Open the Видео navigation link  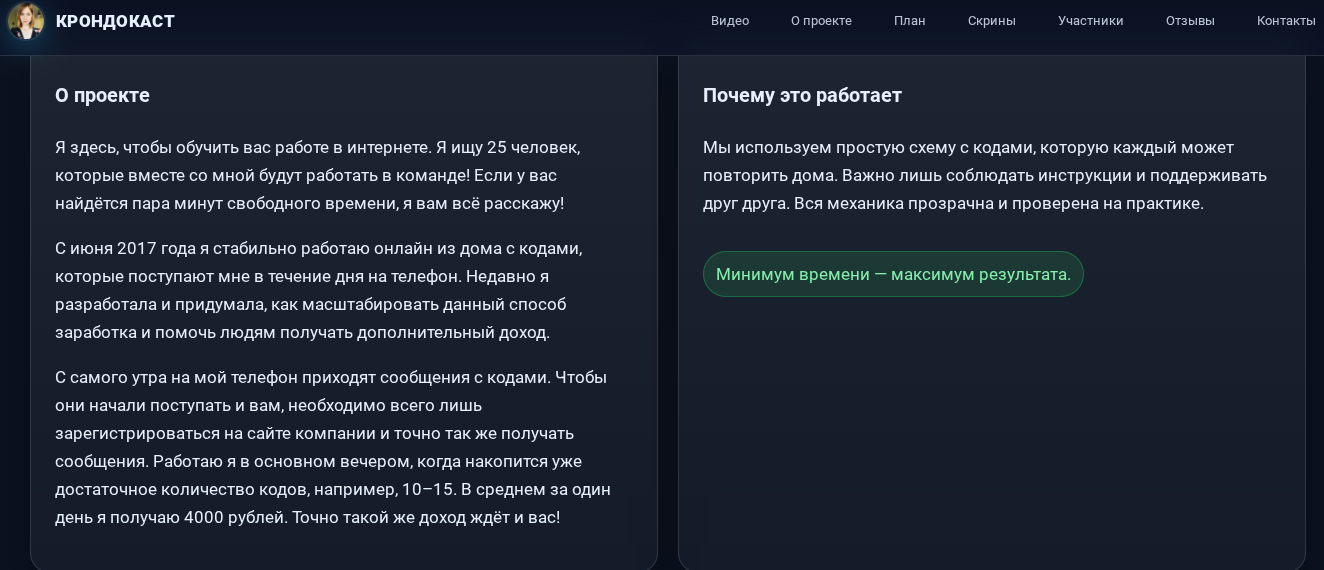click(729, 21)
